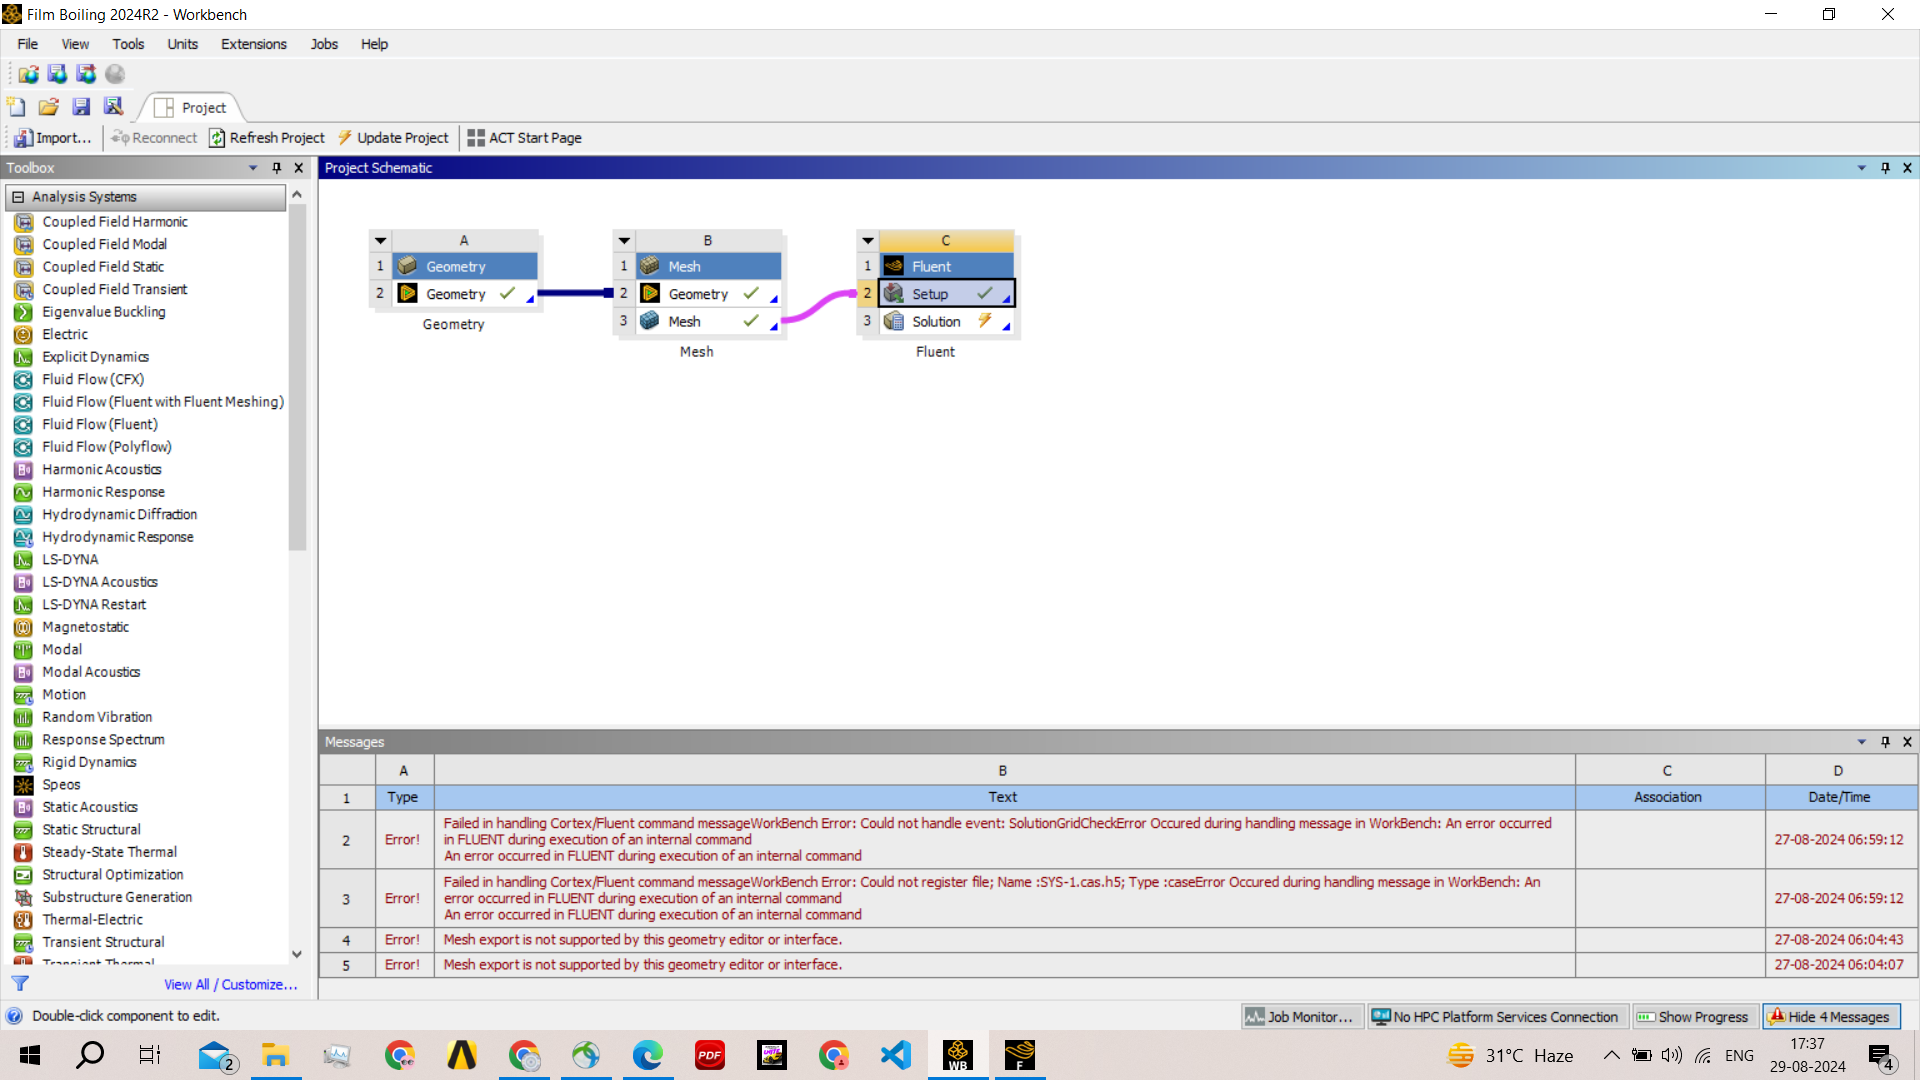The image size is (1920, 1080).
Task: Open the Fluent system C dropdown arrow
Action: 868,241
